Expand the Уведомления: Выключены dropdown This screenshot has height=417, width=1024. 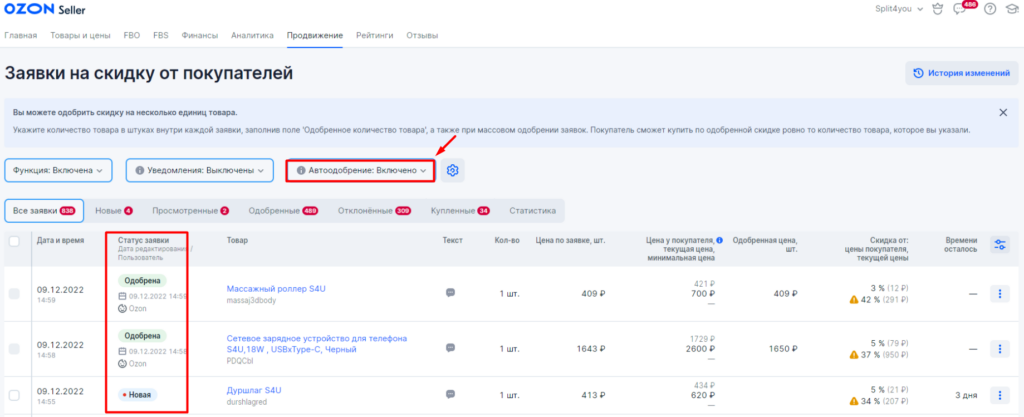(x=199, y=170)
